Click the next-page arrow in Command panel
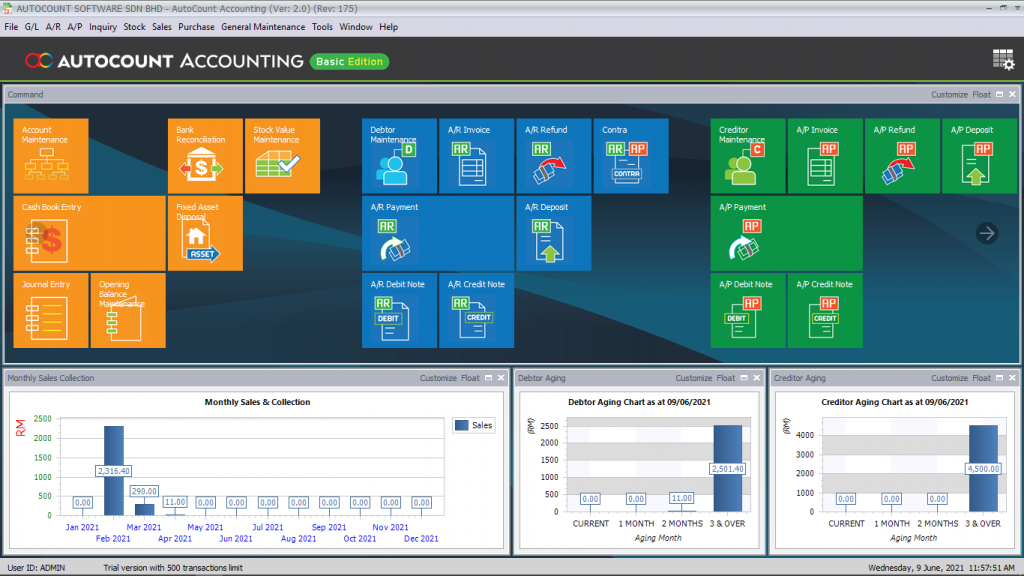Image resolution: width=1024 pixels, height=576 pixels. tap(987, 233)
